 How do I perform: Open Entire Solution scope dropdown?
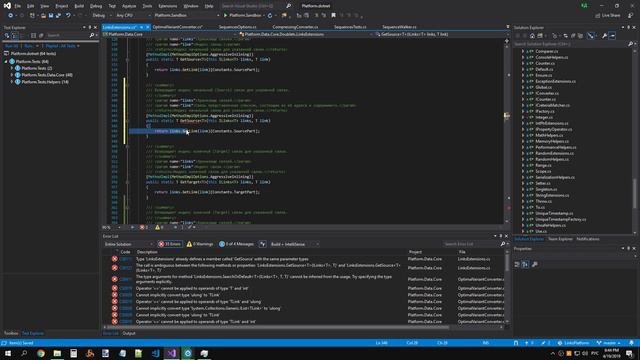pos(129,244)
